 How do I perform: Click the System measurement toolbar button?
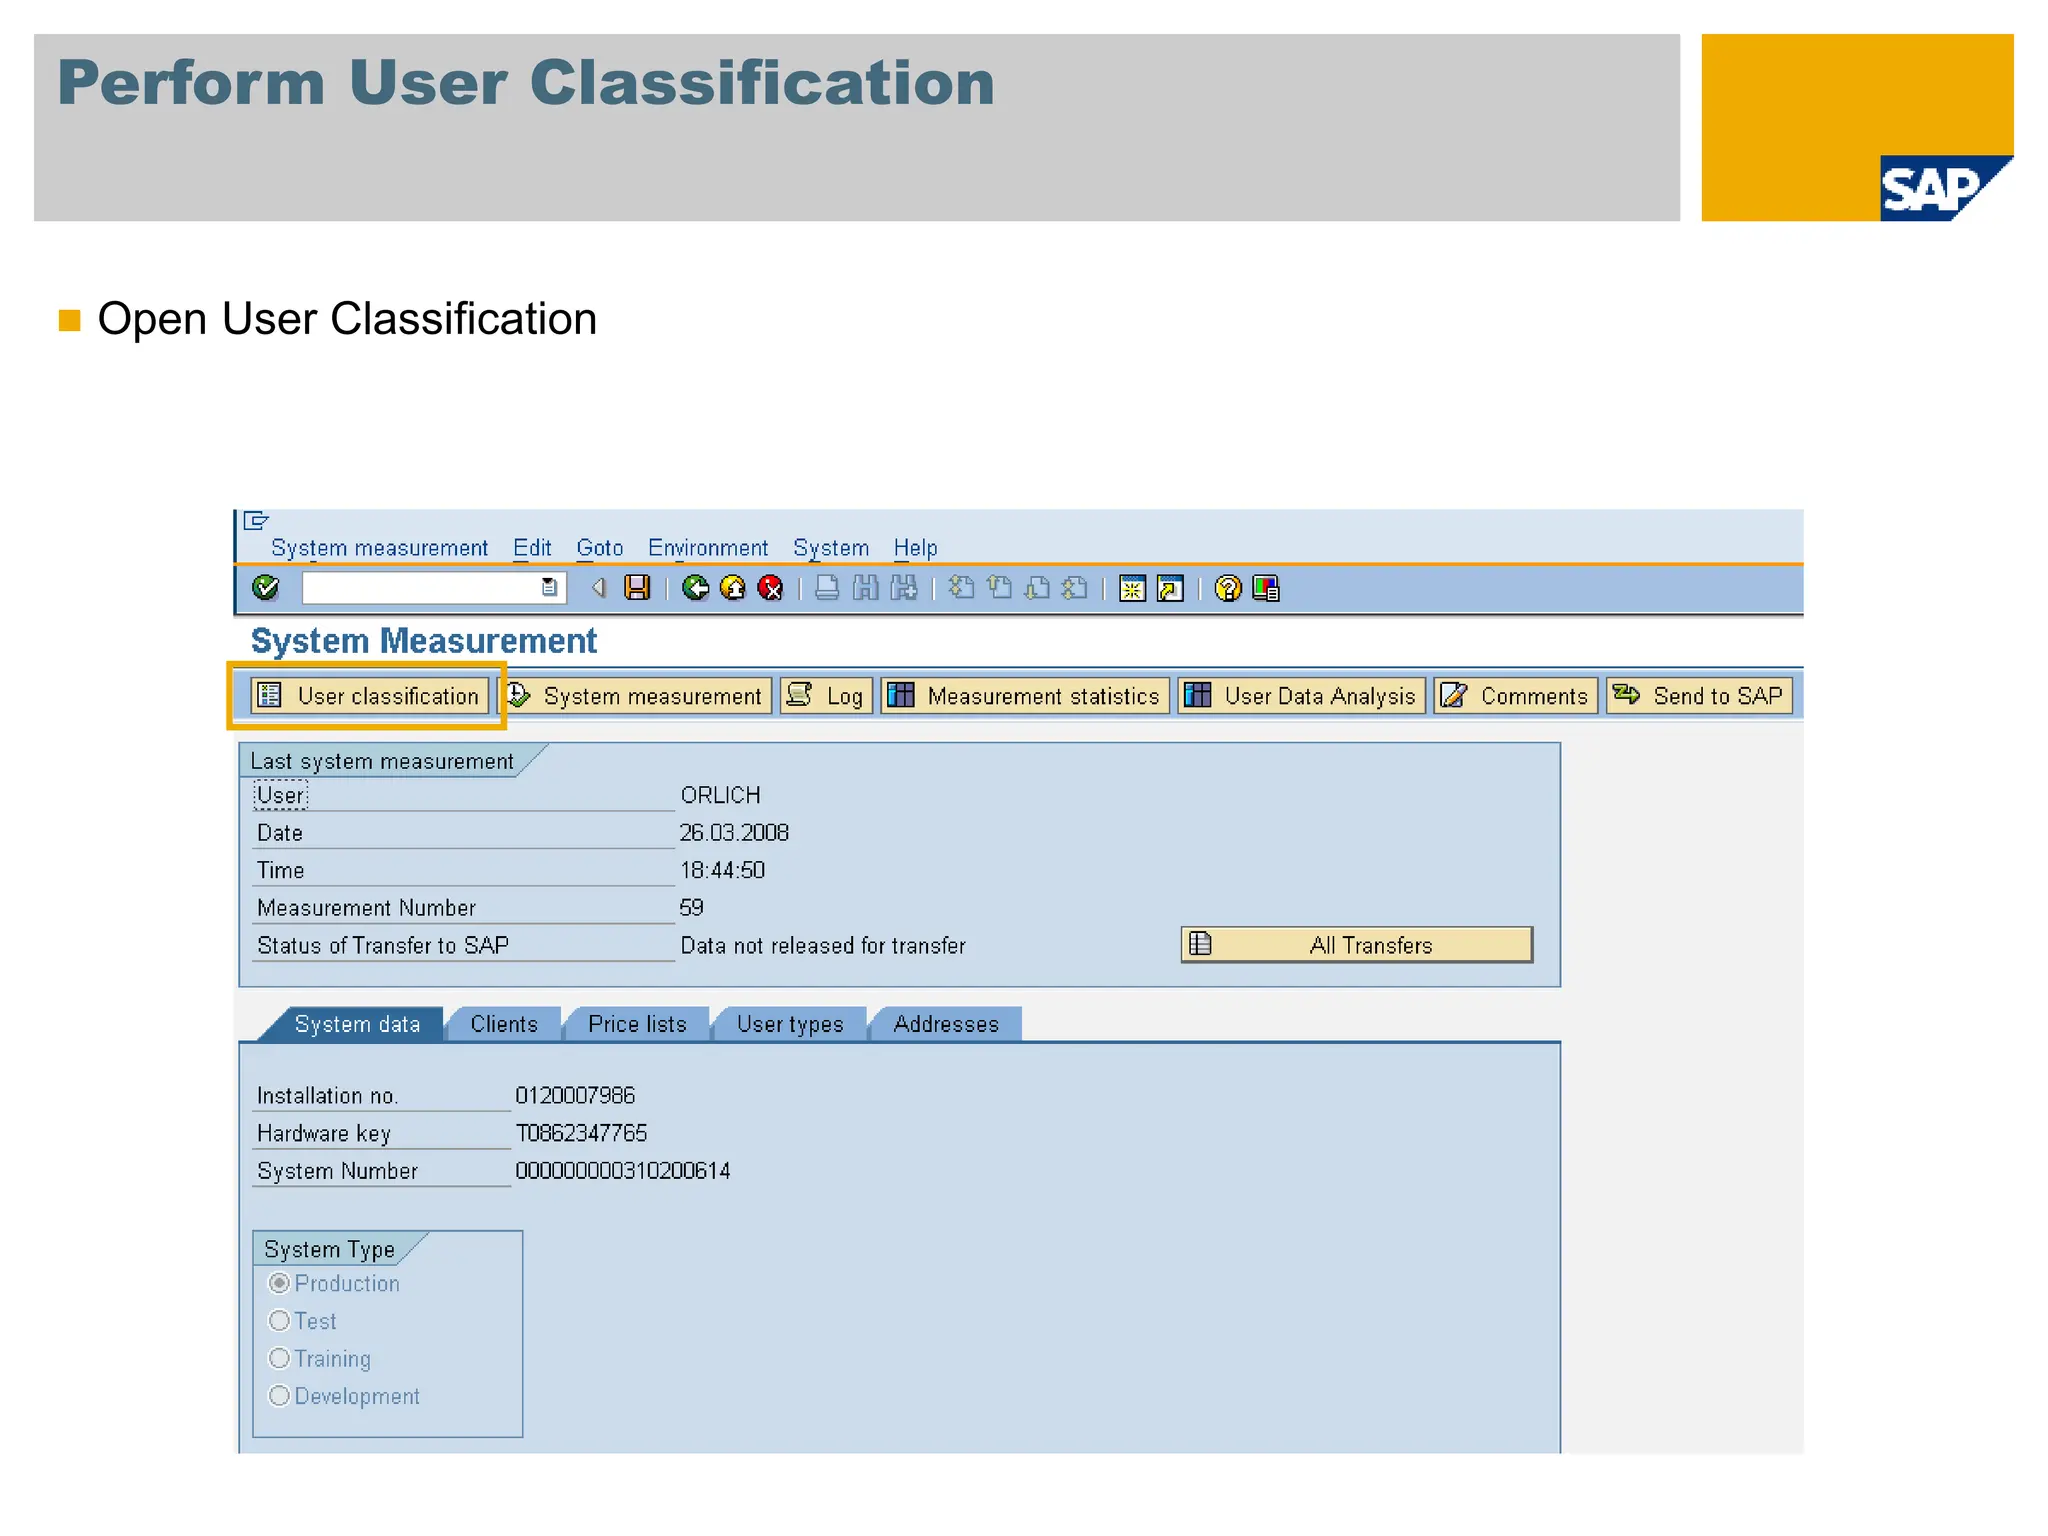(x=636, y=696)
